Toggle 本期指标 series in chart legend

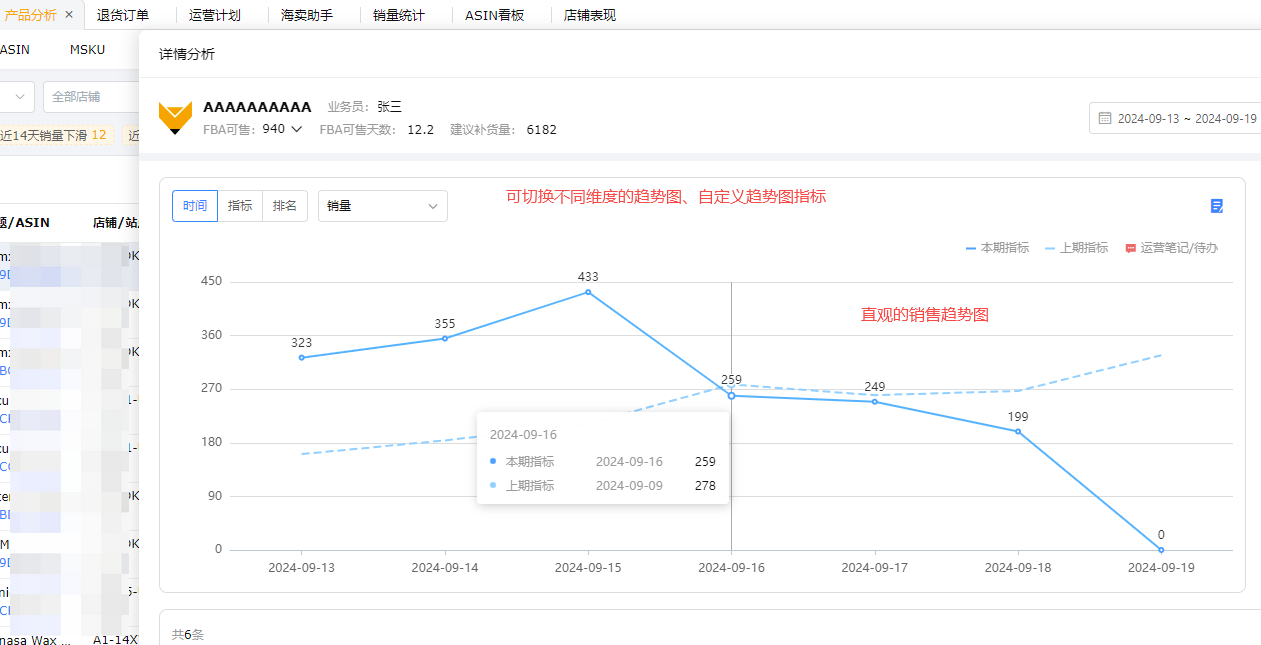pyautogui.click(x=997, y=248)
